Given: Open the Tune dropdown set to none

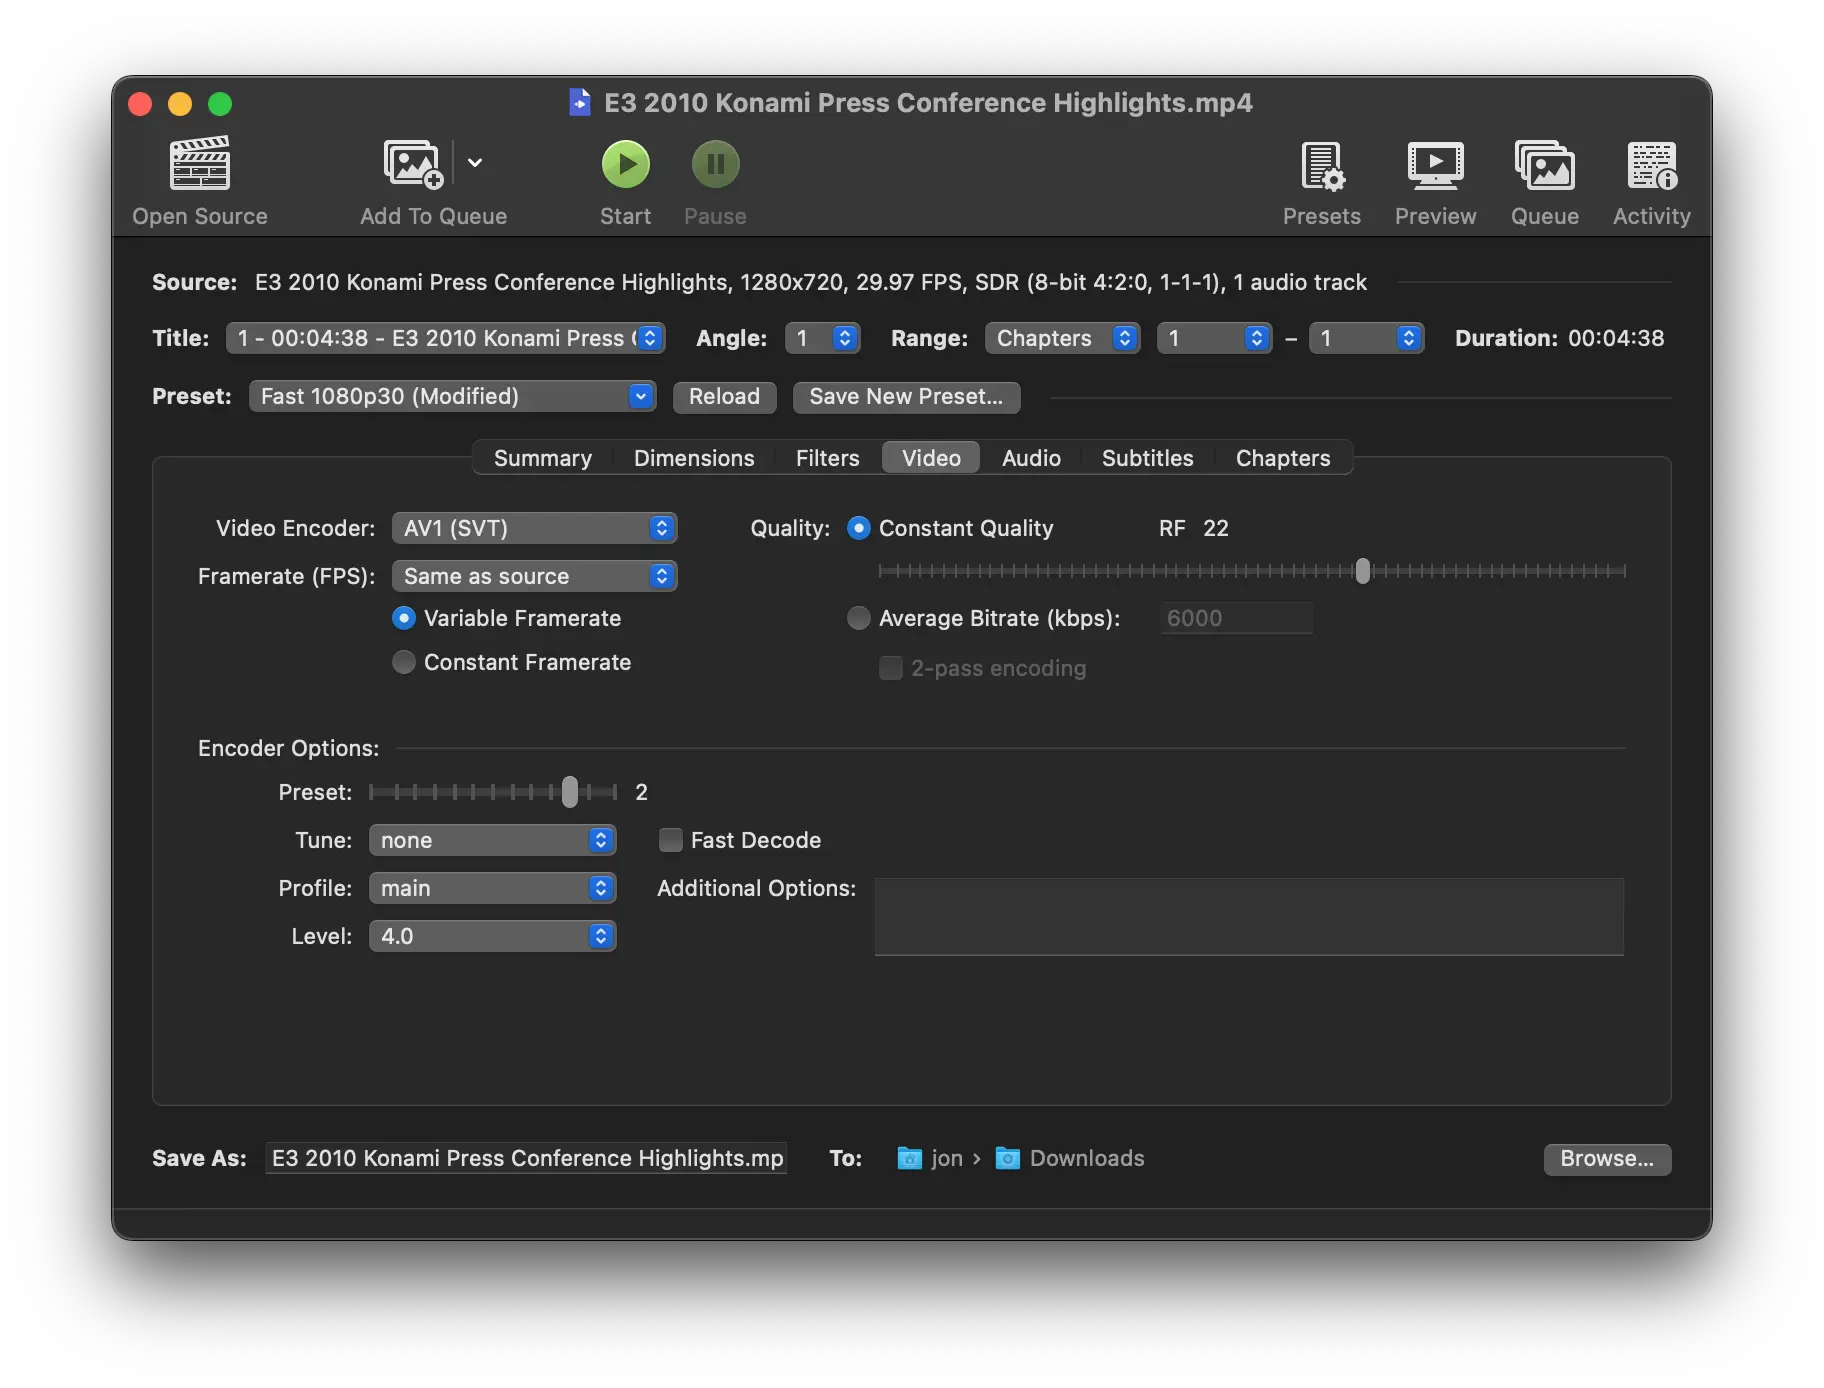Looking at the screenshot, I should (492, 840).
